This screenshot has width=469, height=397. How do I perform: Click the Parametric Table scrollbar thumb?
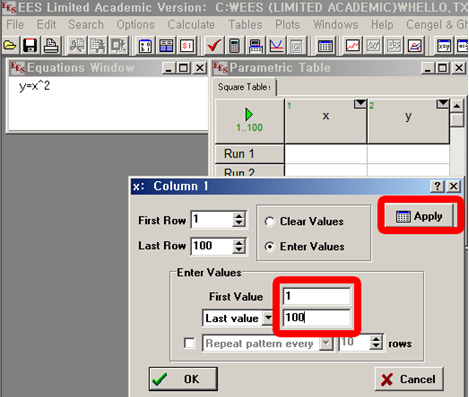pos(457,119)
